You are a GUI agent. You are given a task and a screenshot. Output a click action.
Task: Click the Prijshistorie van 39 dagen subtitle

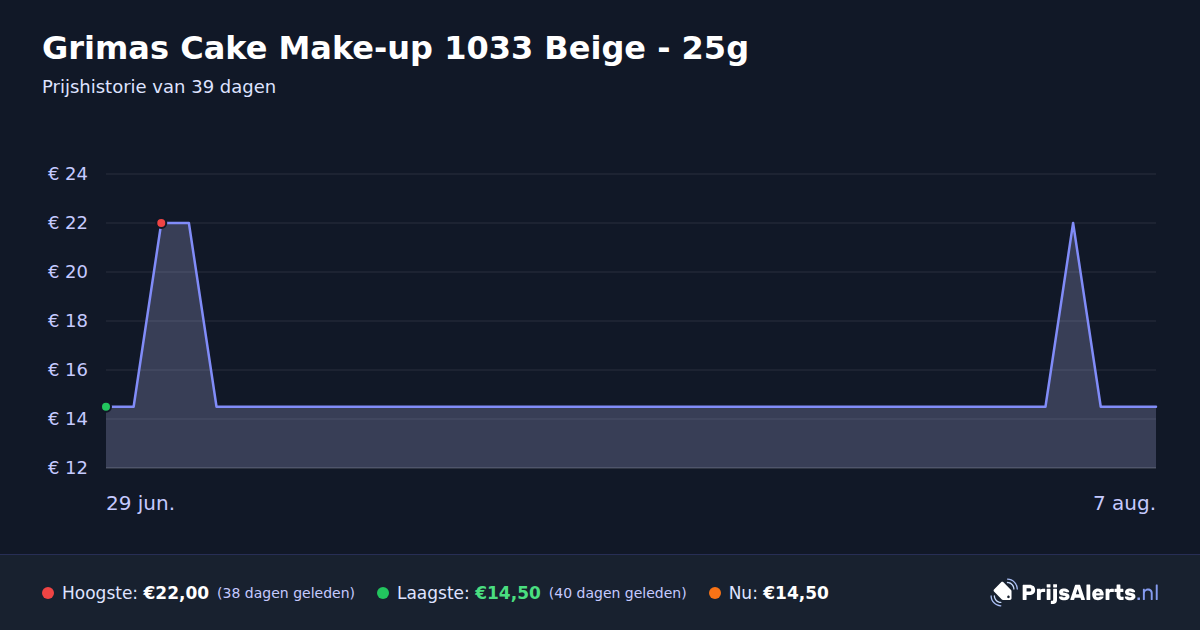tap(159, 87)
